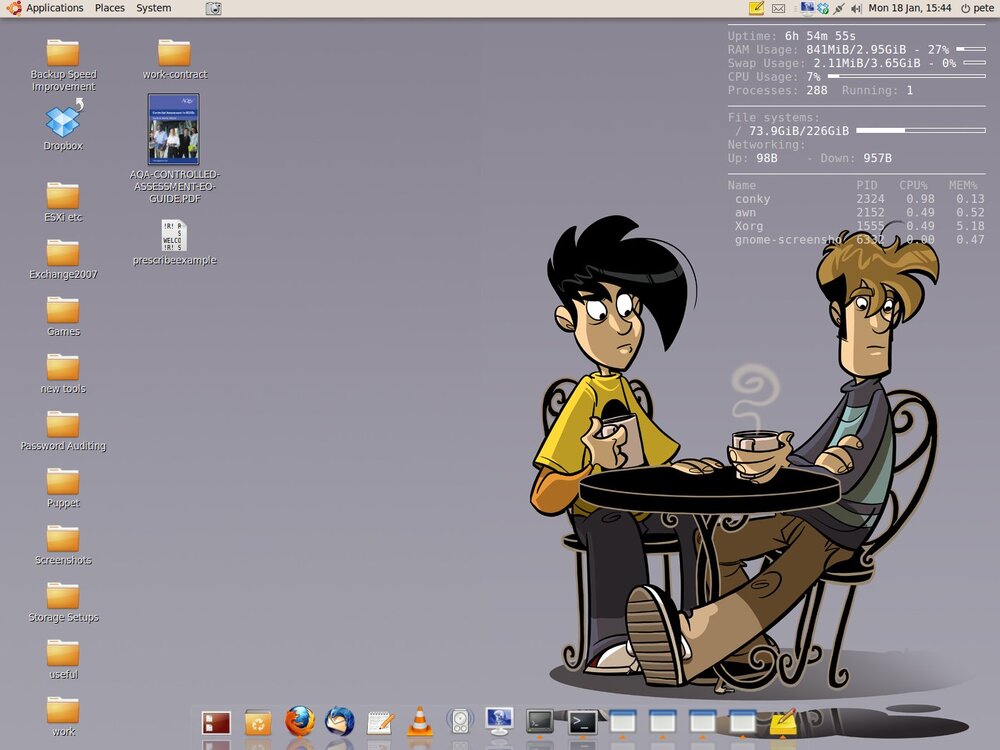Select the new tools folder
Viewport: 1000px width, 750px height.
[63, 374]
